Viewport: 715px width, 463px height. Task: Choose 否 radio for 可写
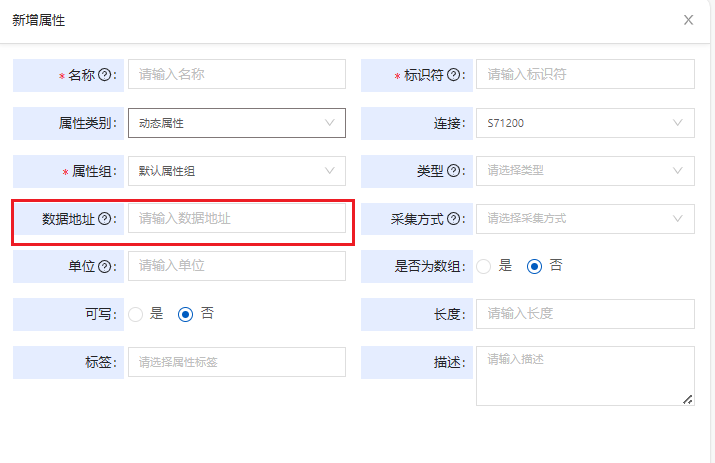point(185,314)
